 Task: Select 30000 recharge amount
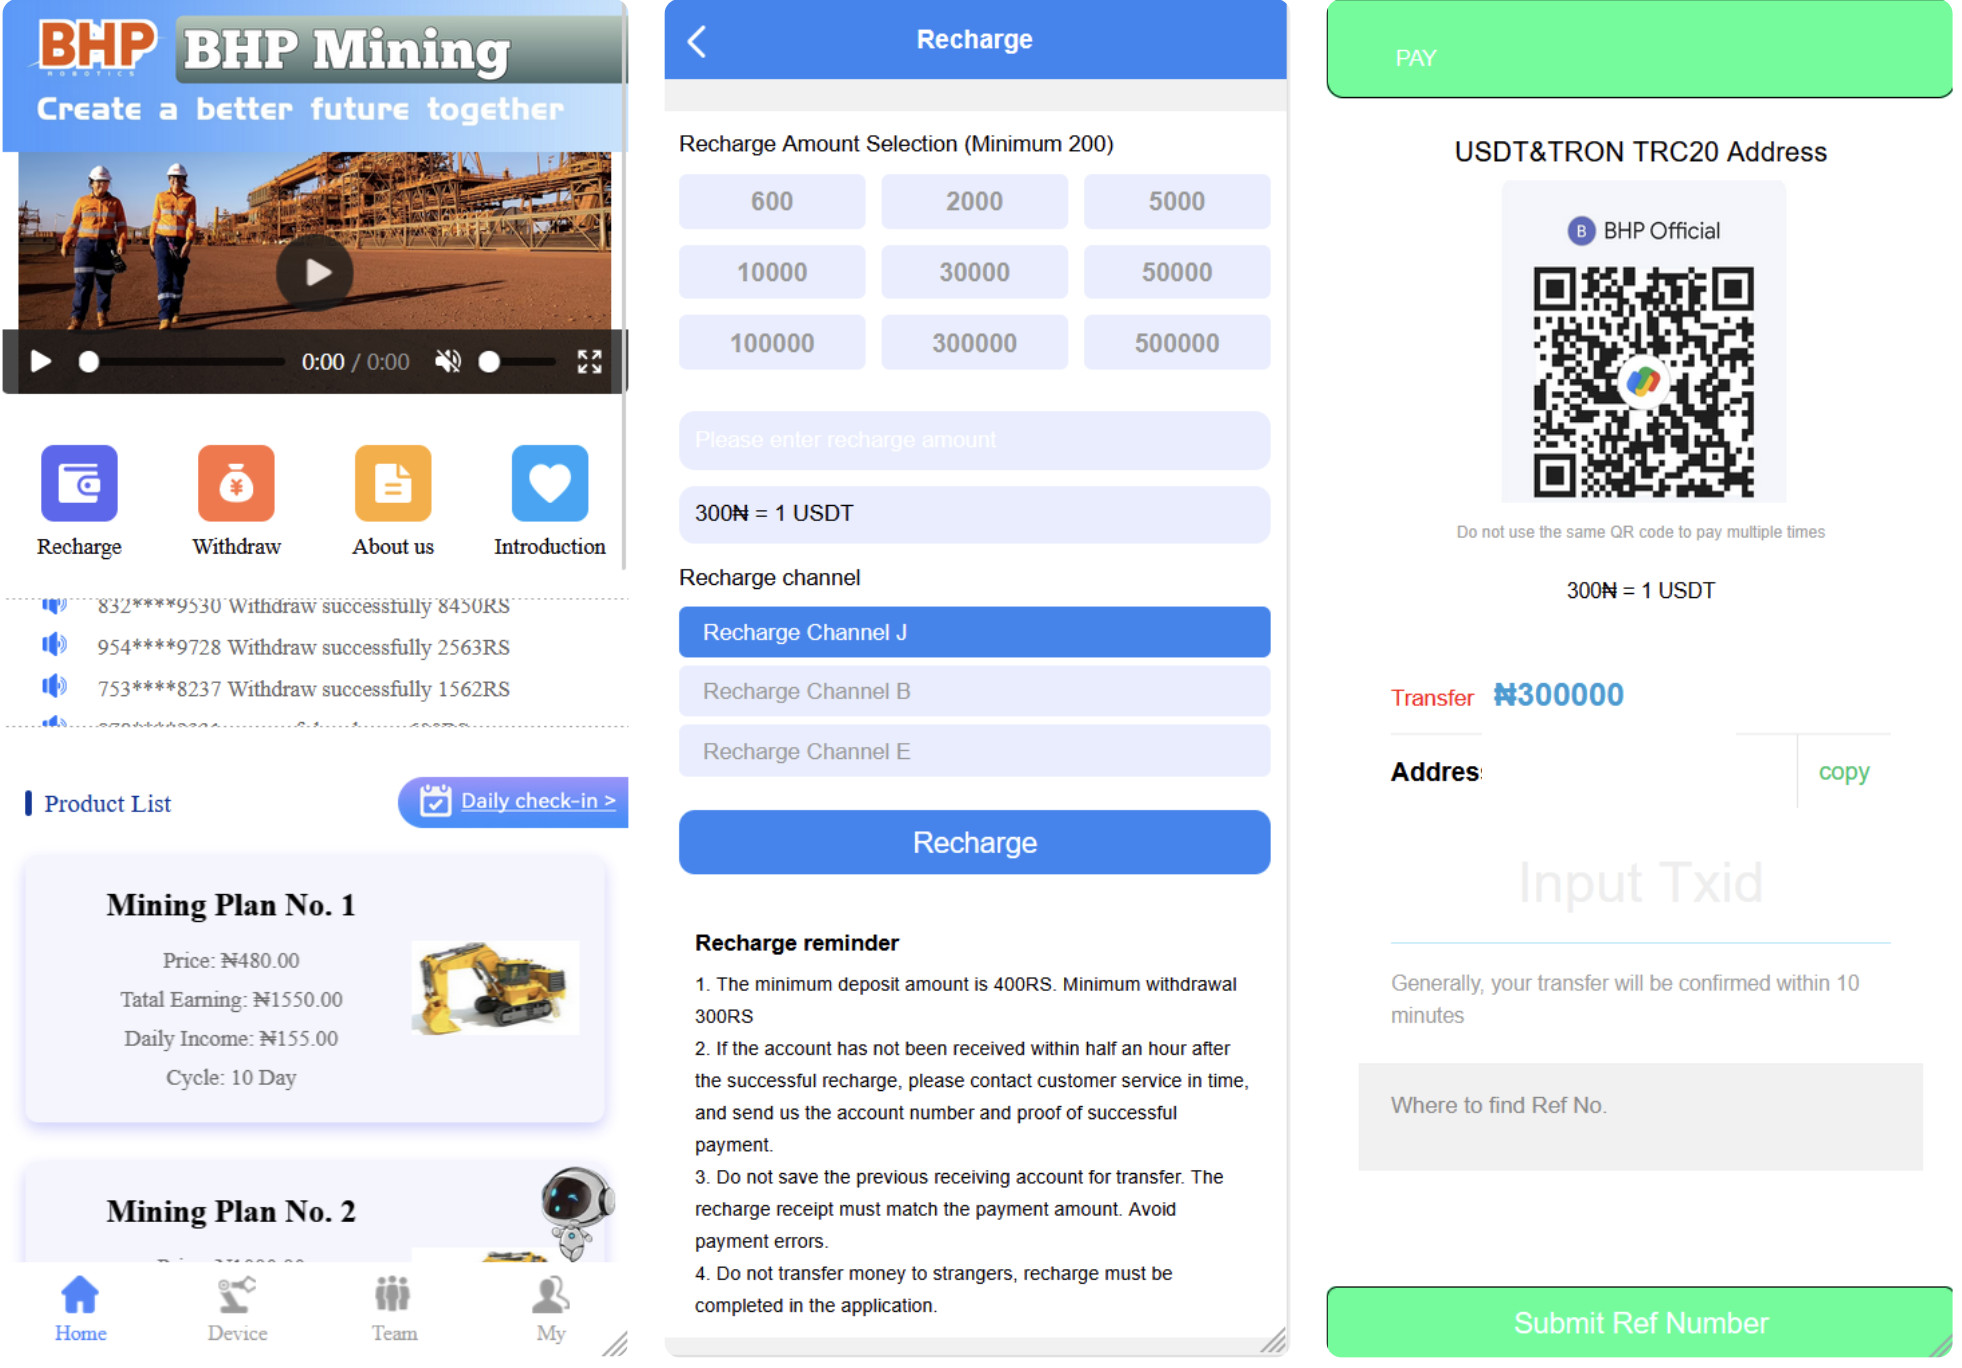tap(974, 272)
